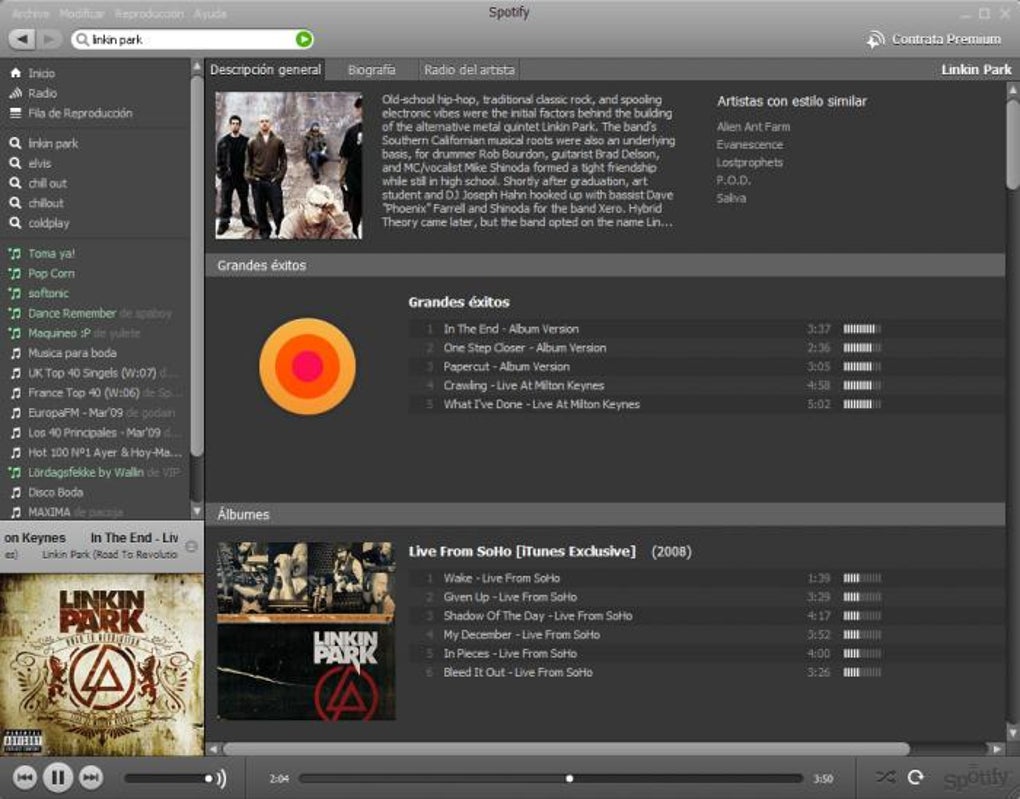Go to the previous track

pyautogui.click(x=24, y=777)
